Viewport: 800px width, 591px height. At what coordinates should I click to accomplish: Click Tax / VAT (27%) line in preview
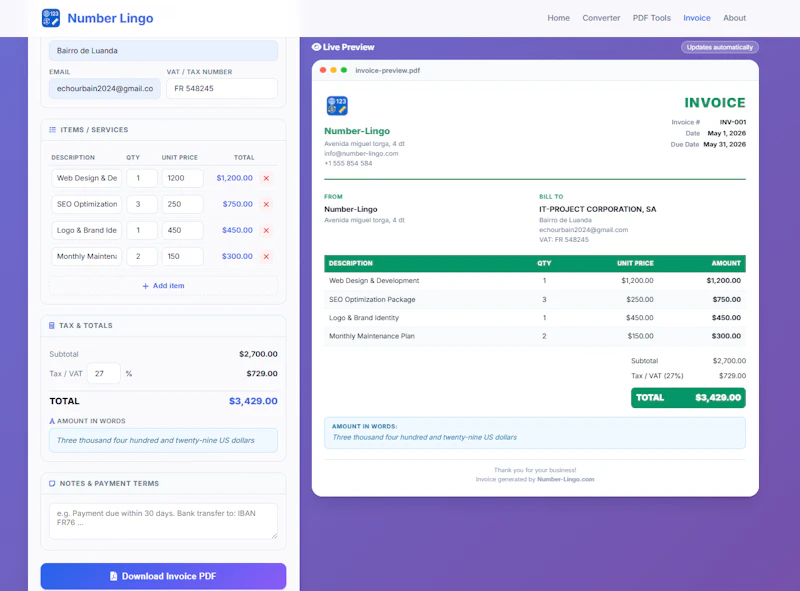tap(688, 376)
